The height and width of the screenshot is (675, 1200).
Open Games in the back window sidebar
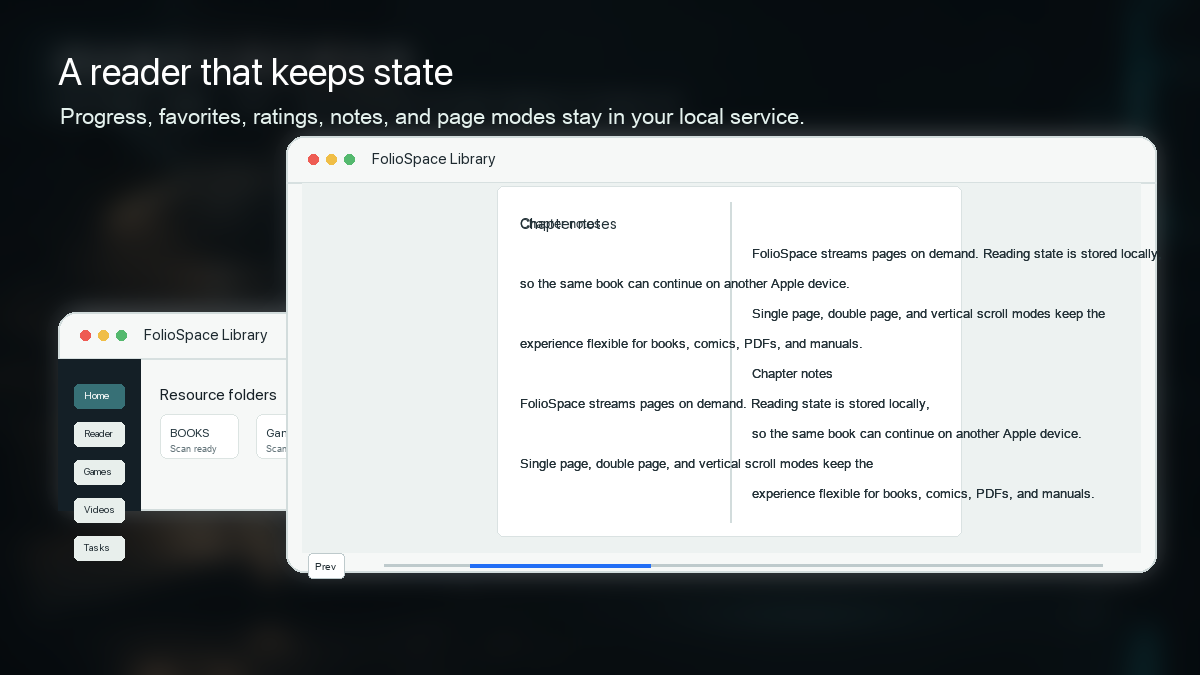click(99, 472)
